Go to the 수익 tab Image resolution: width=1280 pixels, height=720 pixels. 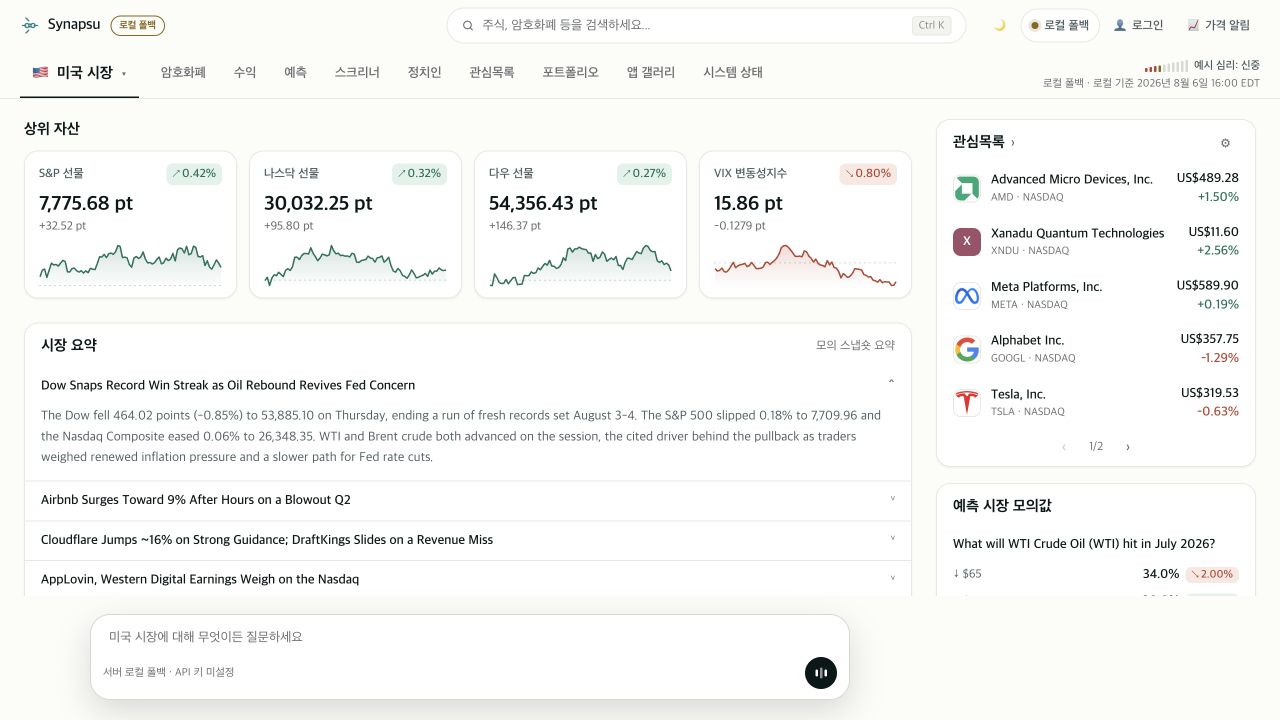tap(245, 72)
